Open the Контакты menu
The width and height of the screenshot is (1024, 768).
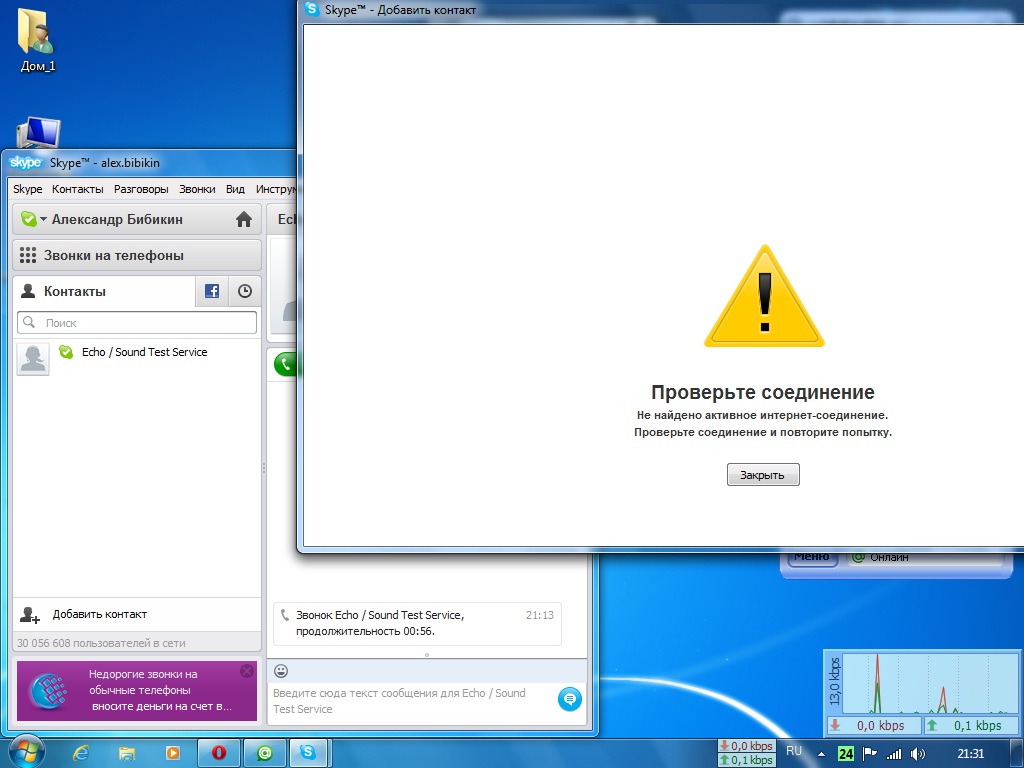78,189
